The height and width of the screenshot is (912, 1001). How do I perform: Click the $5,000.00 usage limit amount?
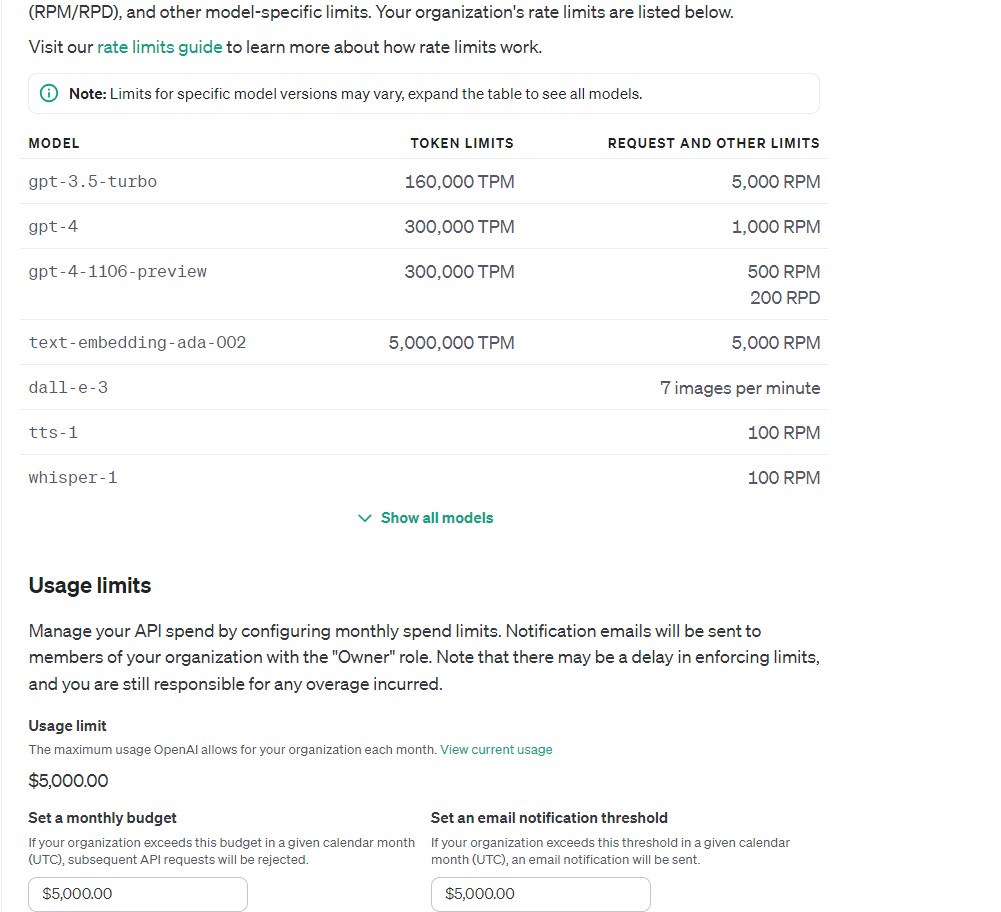point(68,781)
